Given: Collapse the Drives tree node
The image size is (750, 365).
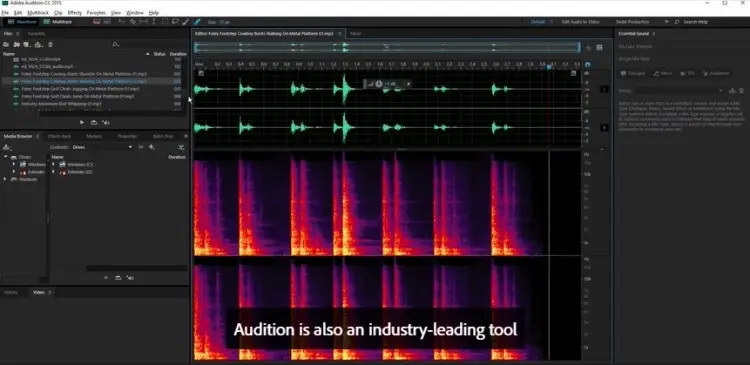Looking at the screenshot, I should point(5,157).
